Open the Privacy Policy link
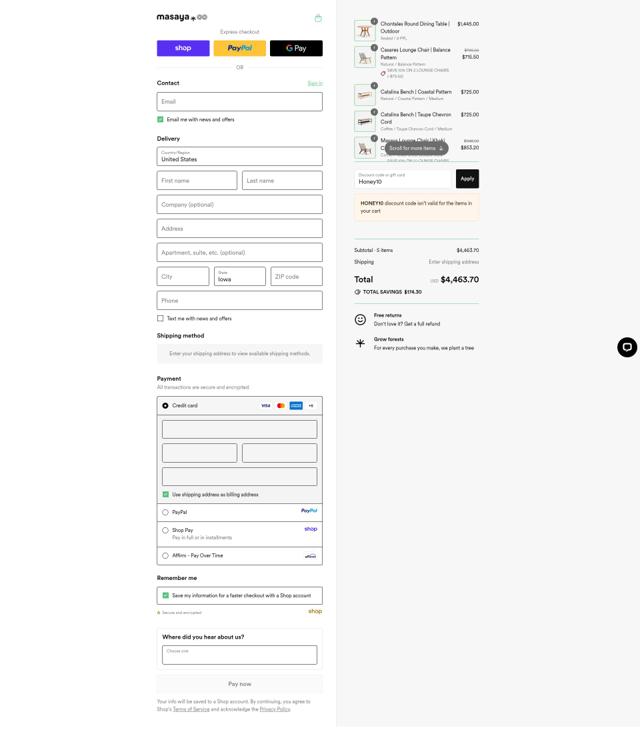640x756 pixels. pos(275,709)
